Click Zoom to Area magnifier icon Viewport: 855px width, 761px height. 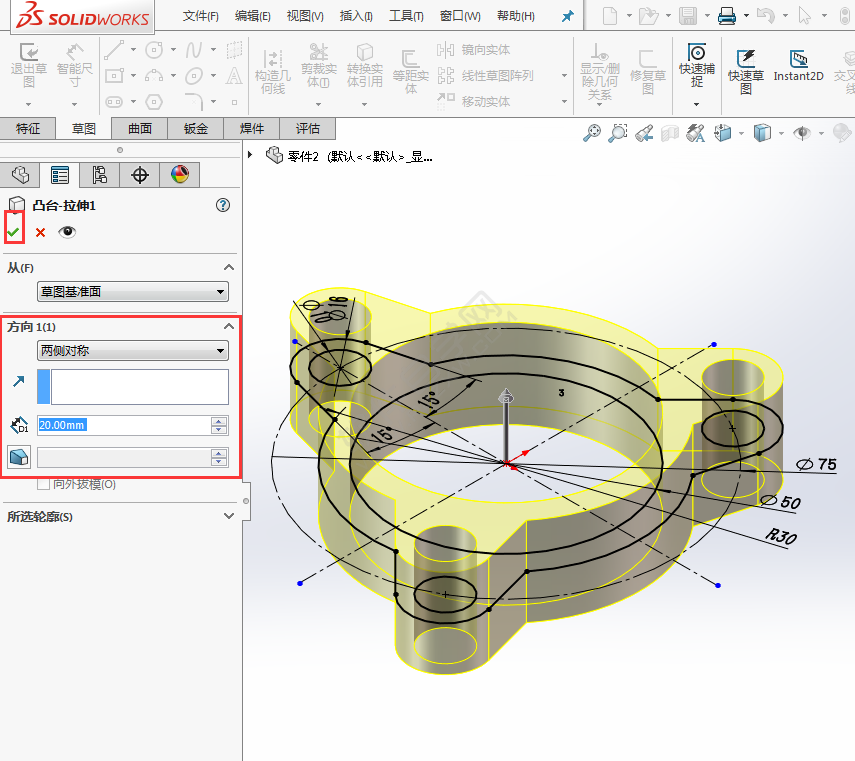pos(618,133)
